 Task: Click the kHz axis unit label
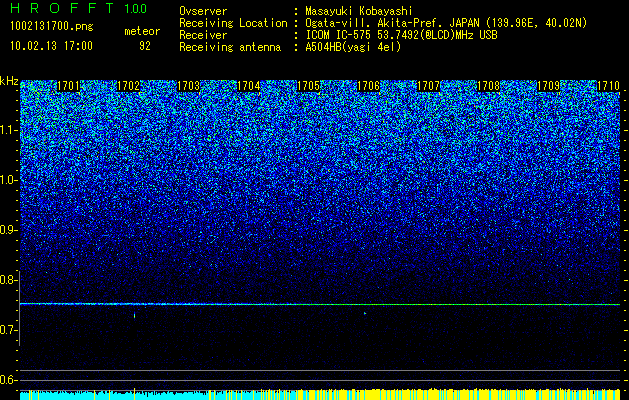pos(9,81)
